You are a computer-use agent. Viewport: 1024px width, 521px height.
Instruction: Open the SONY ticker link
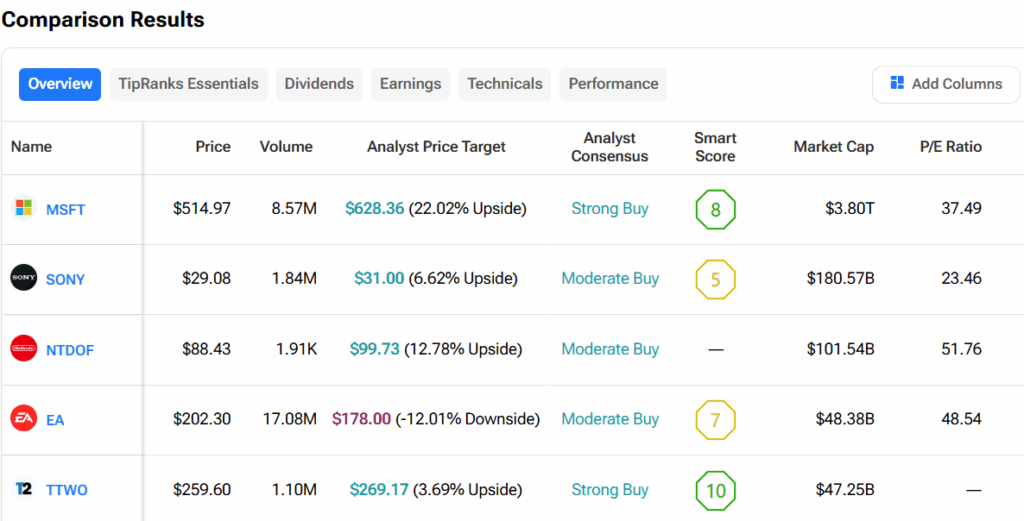coord(65,280)
